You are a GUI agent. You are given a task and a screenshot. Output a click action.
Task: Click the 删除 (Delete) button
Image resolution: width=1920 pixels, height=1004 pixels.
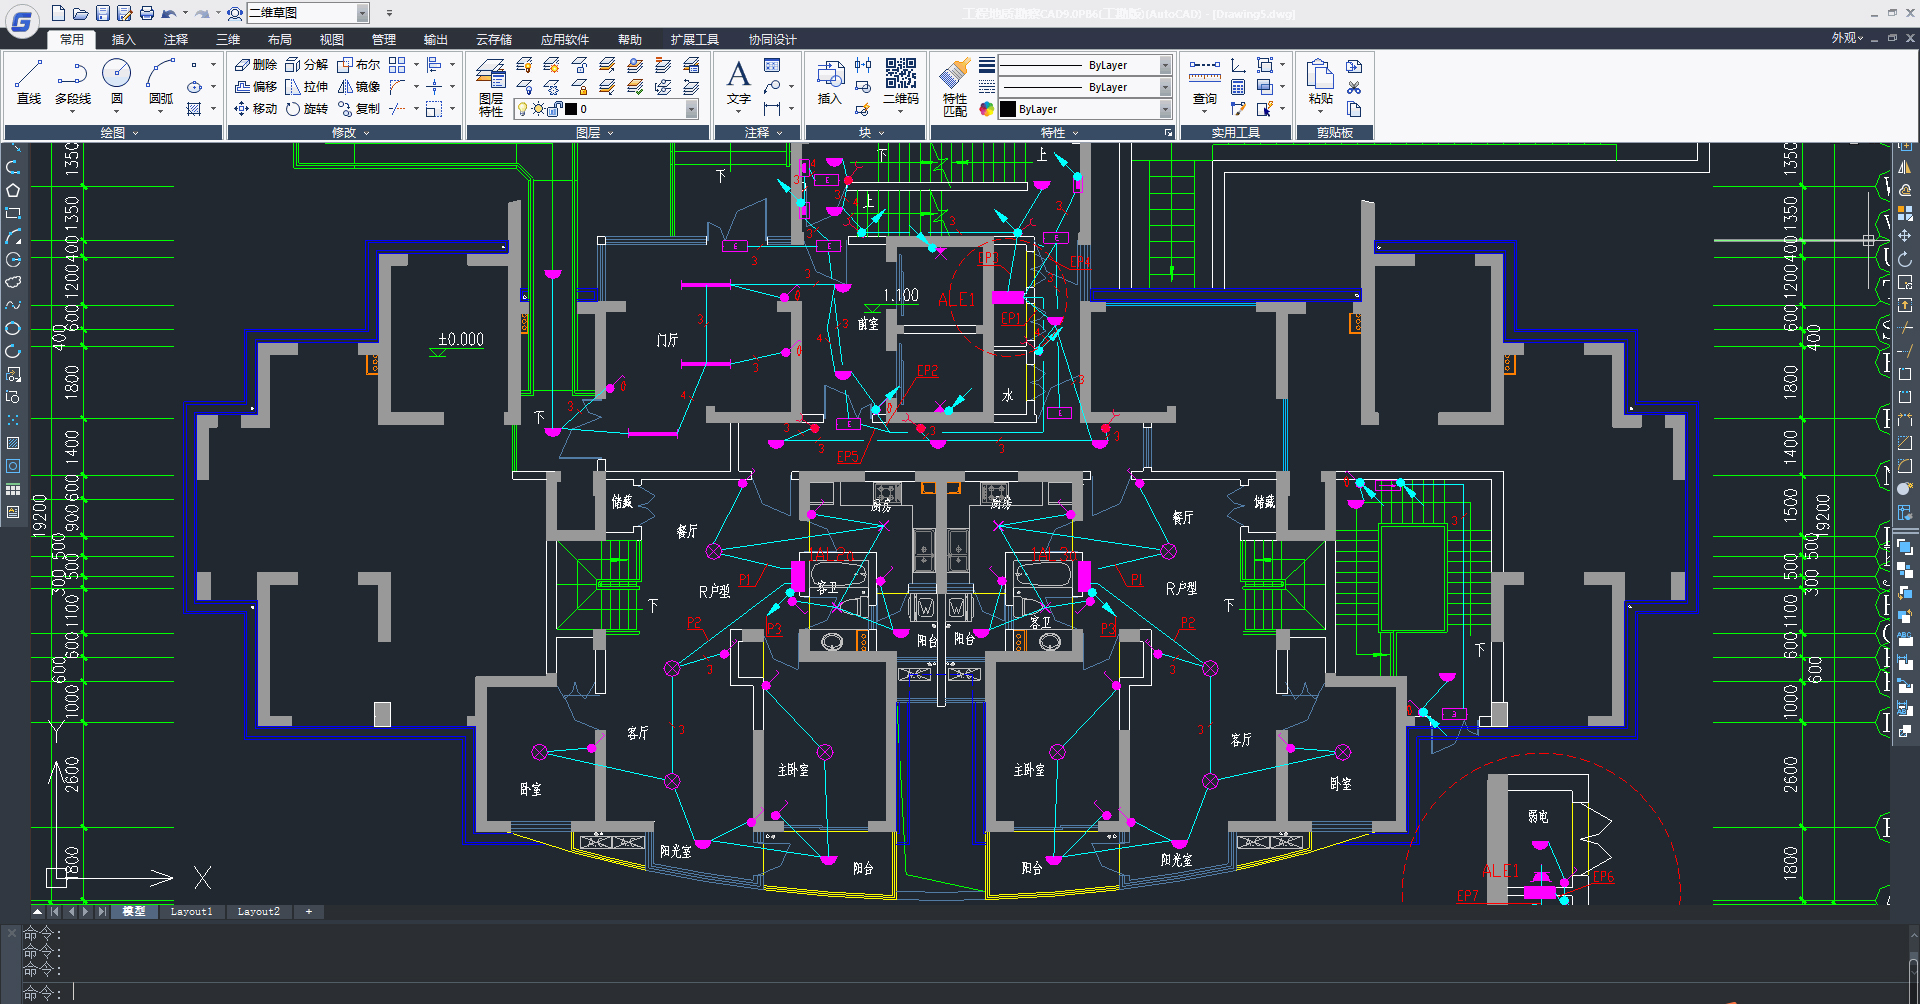[256, 65]
